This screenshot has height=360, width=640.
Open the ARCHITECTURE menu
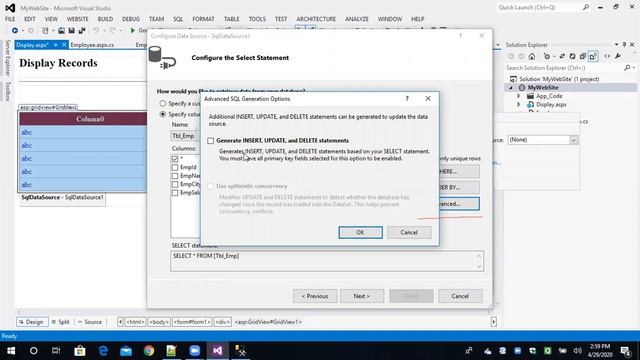click(x=316, y=19)
